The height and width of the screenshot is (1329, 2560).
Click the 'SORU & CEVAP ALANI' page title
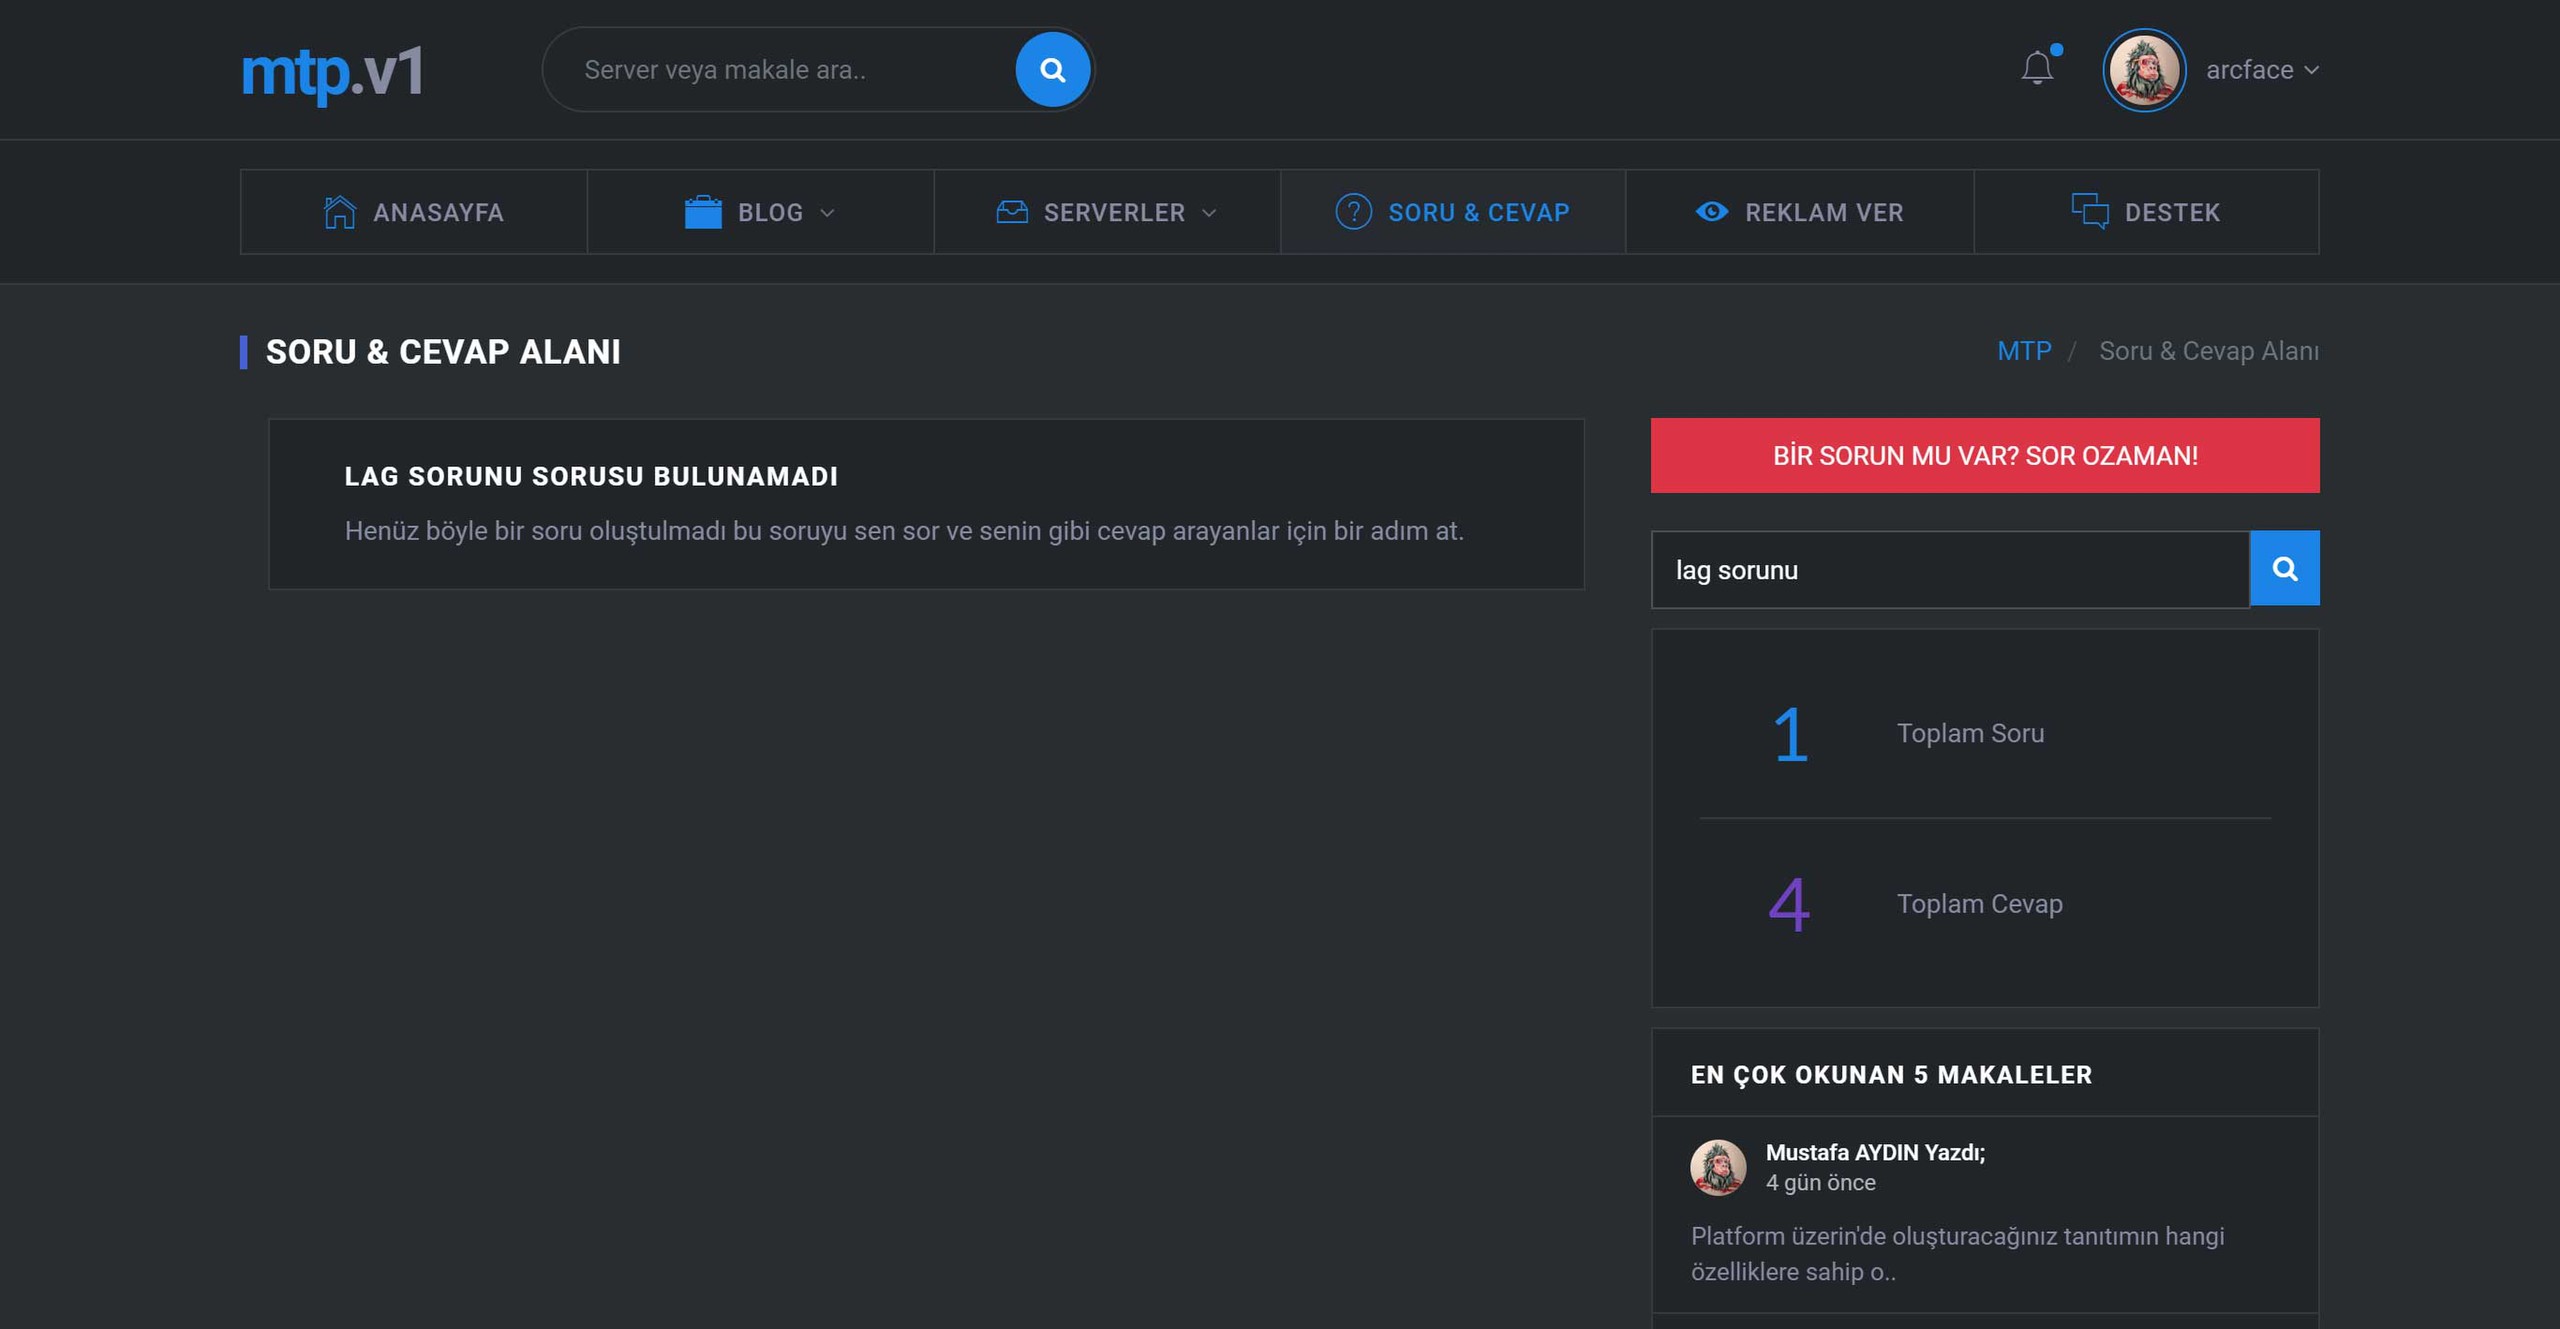coord(443,352)
